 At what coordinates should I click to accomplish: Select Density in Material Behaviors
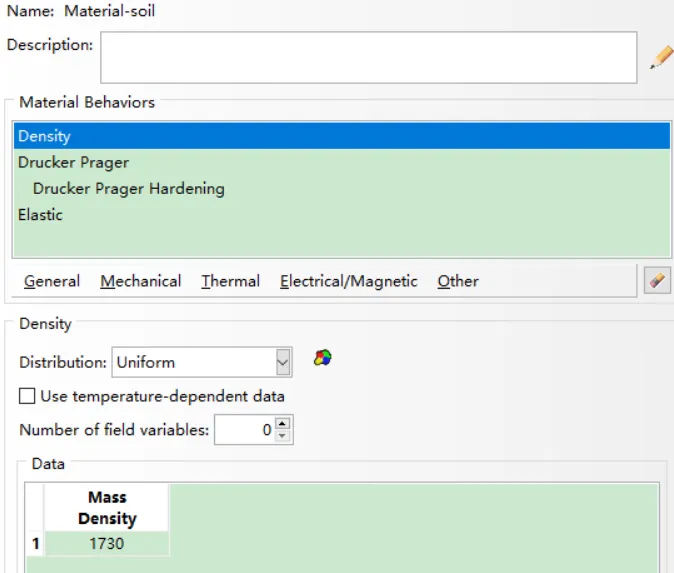pyautogui.click(x=342, y=136)
